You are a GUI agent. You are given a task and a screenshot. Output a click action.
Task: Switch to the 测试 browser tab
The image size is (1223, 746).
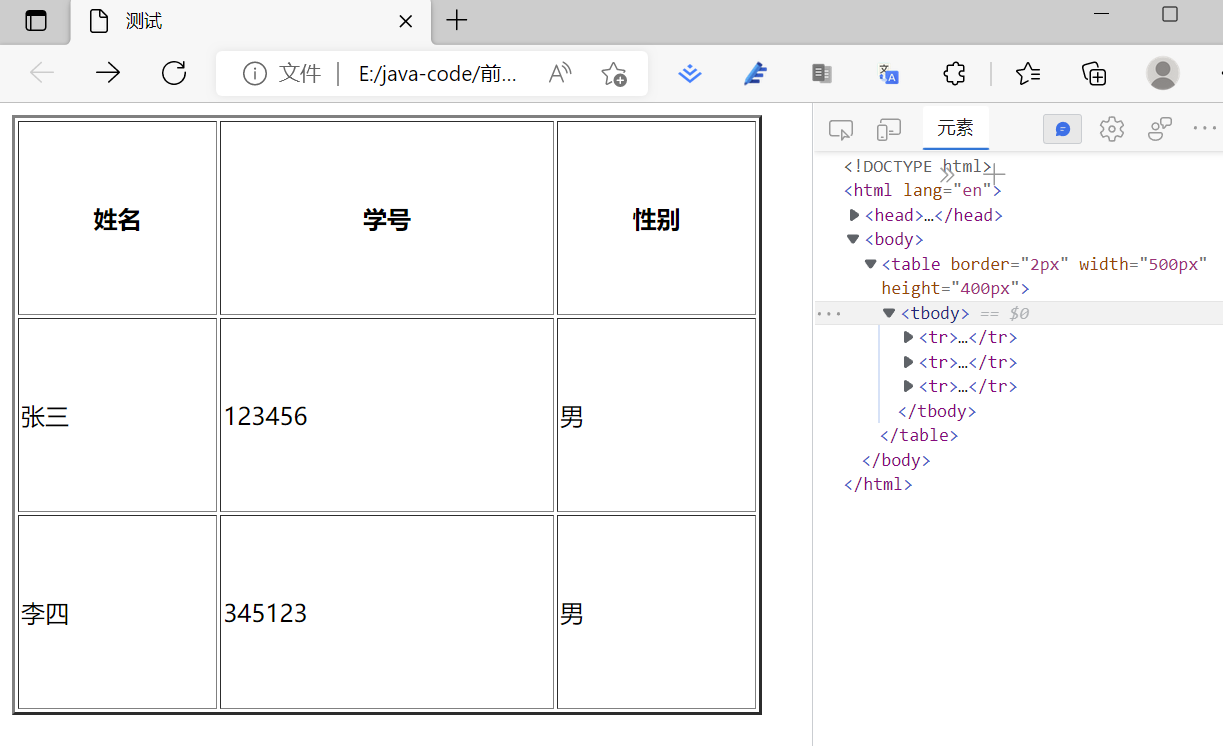click(250, 21)
